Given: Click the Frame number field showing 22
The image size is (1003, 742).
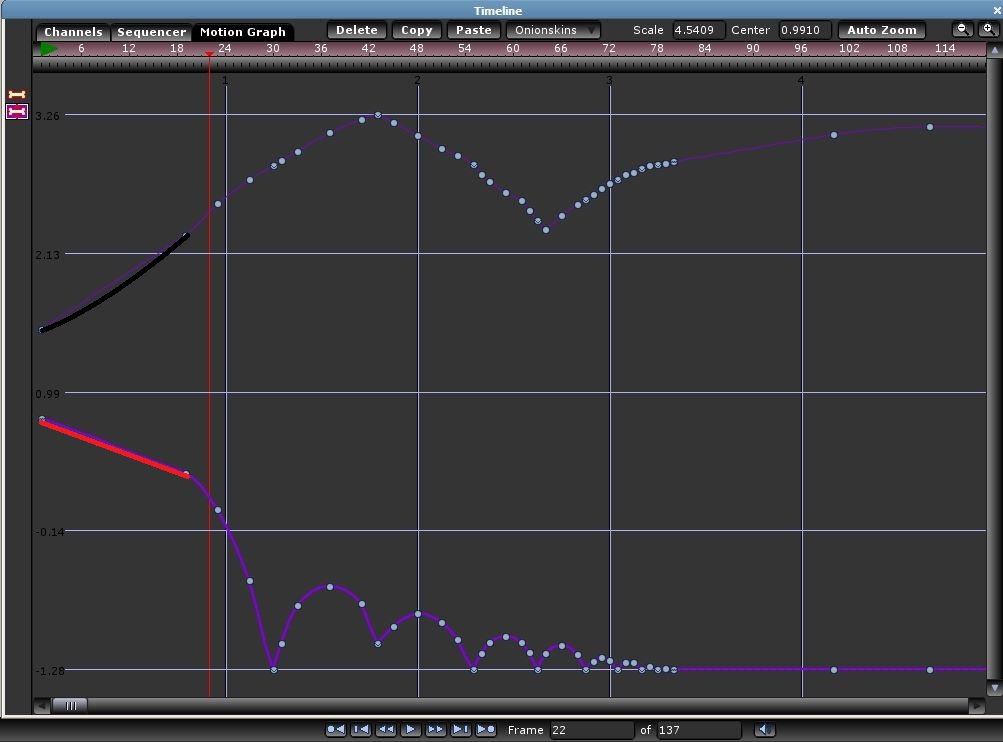Looking at the screenshot, I should [591, 730].
